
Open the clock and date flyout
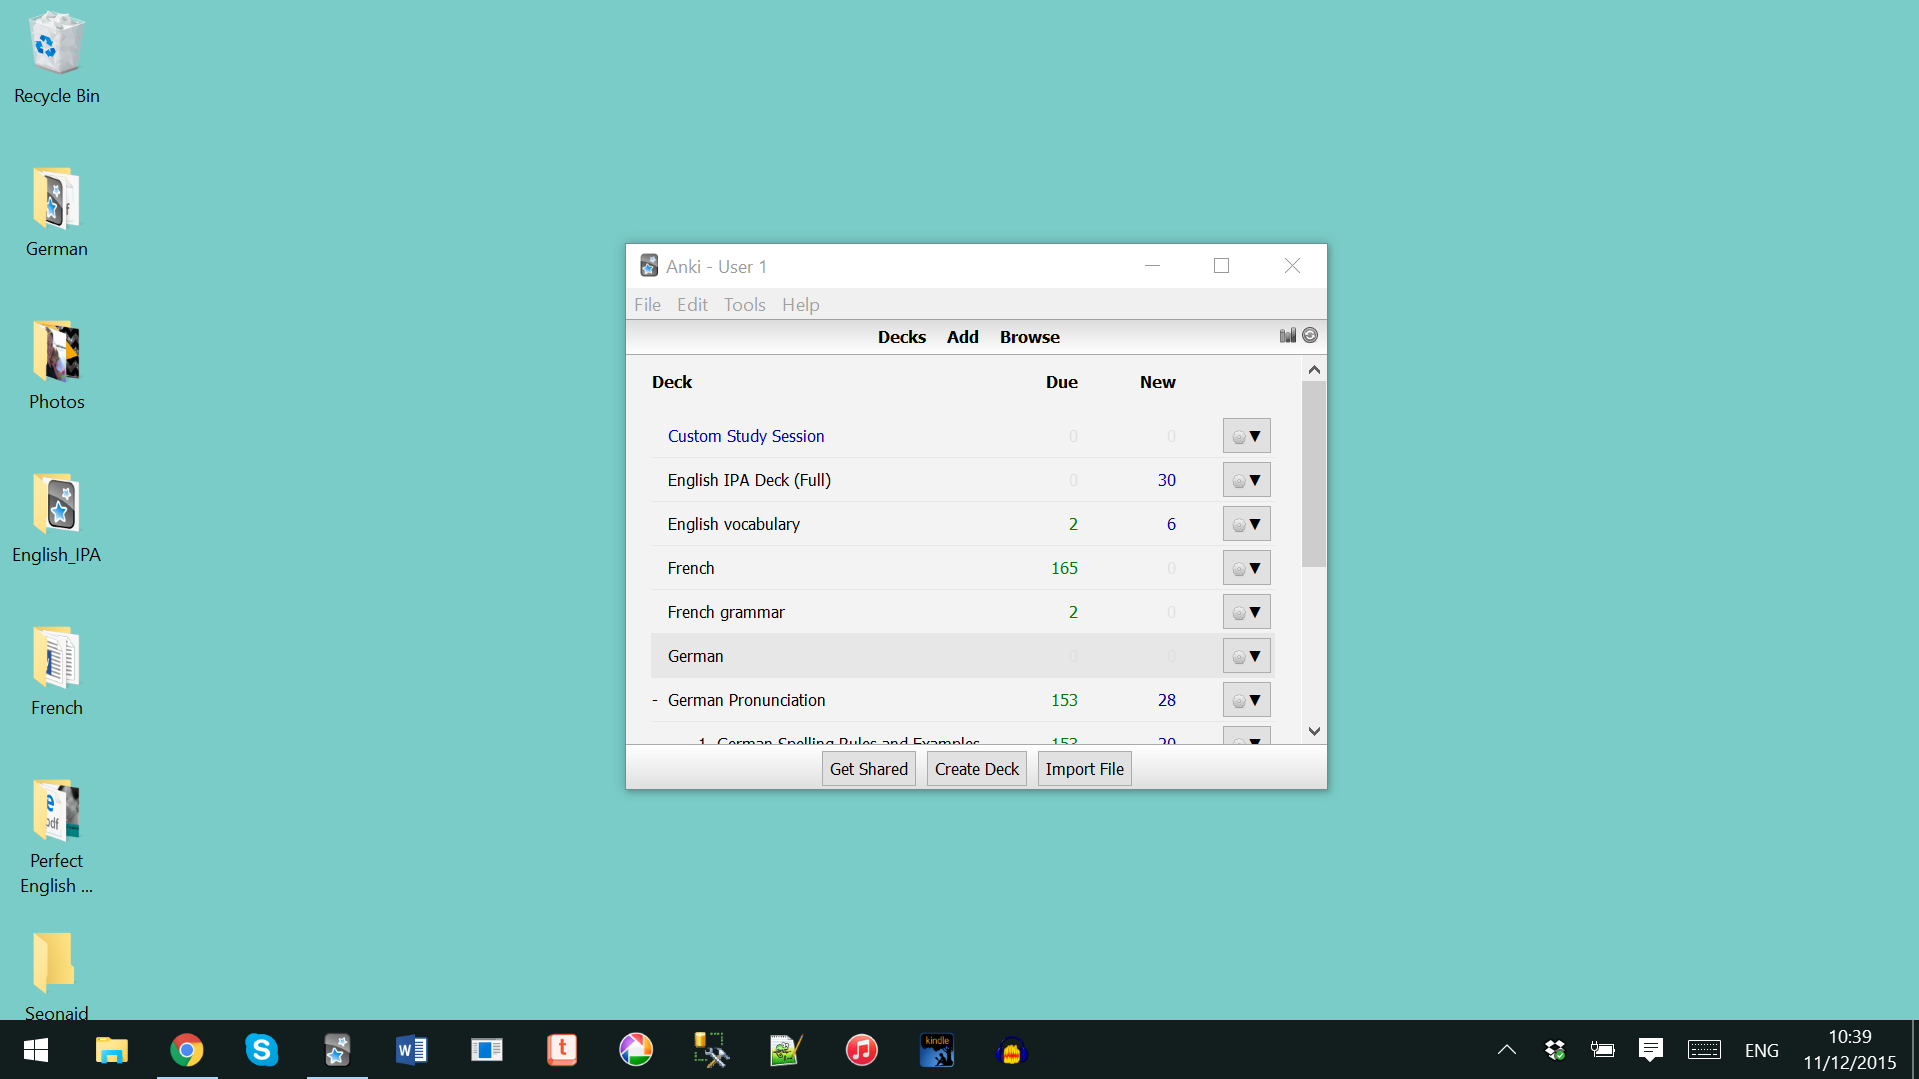(x=1850, y=1050)
